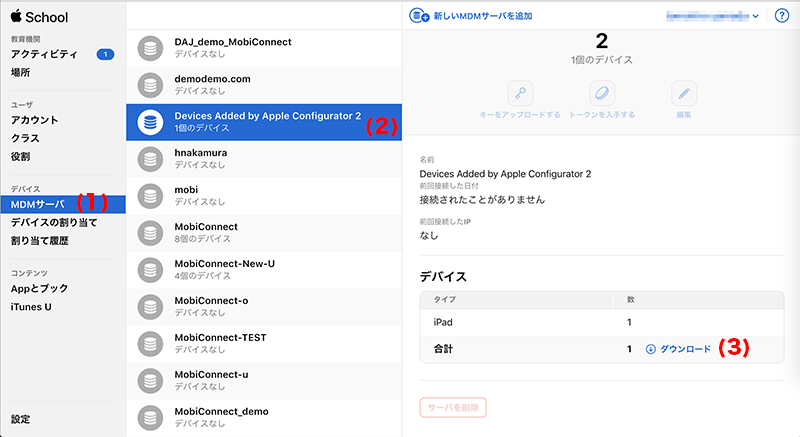Image resolution: width=800 pixels, height=437 pixels.
Task: Click the key upload icon
Action: coord(520,93)
